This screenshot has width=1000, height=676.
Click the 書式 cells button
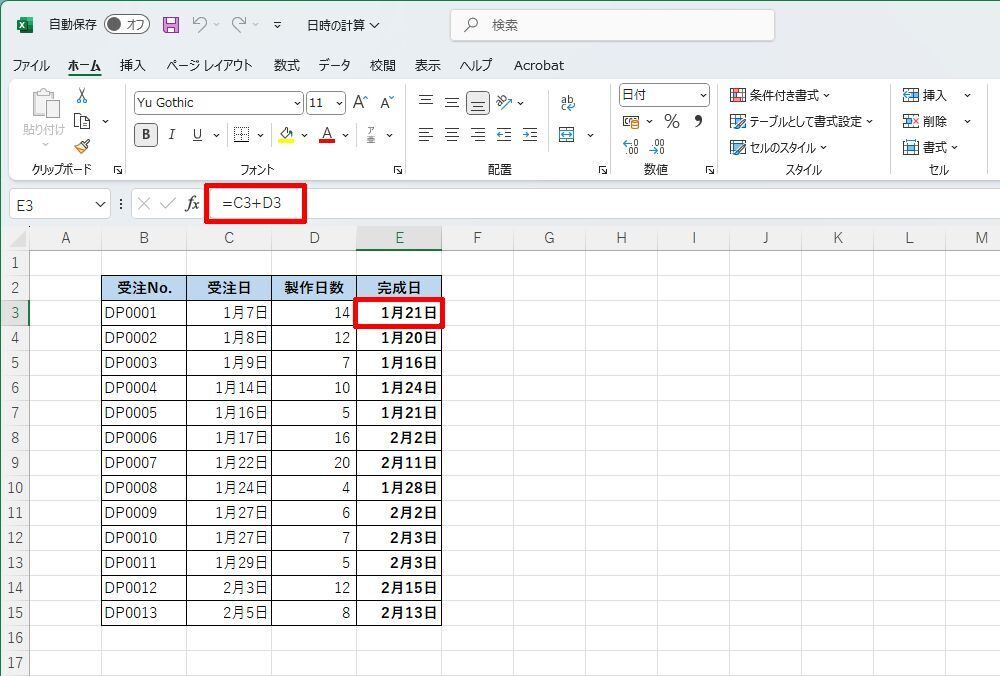[930, 147]
